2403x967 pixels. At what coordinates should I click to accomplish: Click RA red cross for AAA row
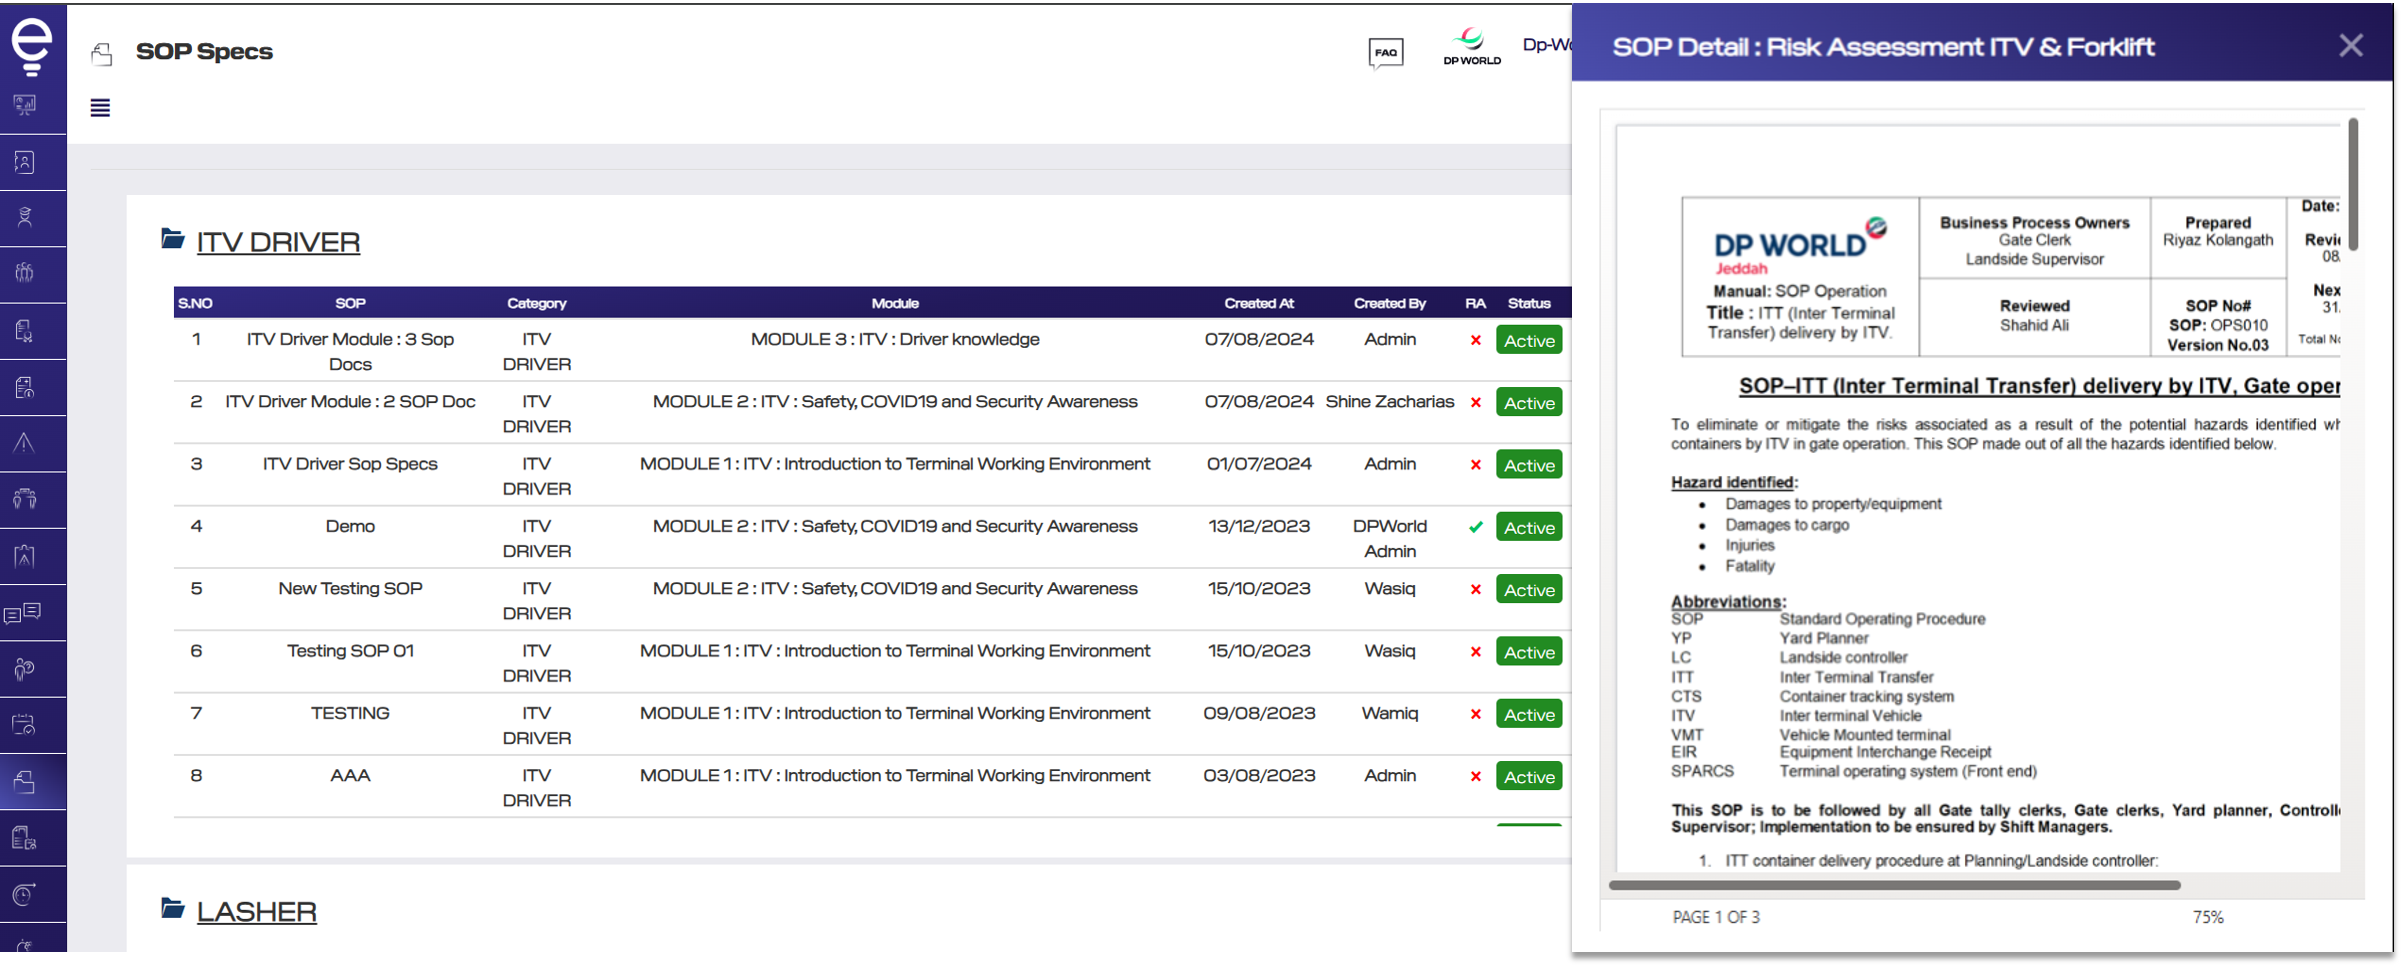tap(1475, 776)
